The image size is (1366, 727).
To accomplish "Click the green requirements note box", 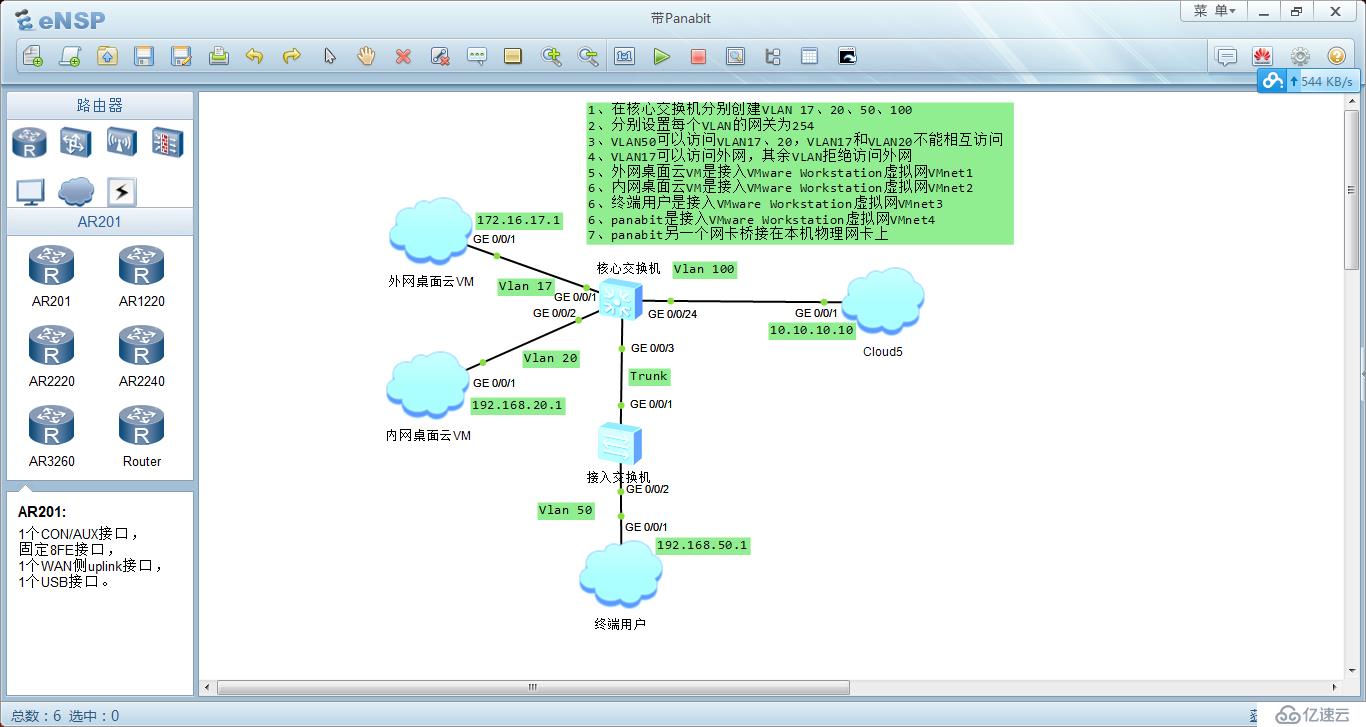I will tap(799, 173).
